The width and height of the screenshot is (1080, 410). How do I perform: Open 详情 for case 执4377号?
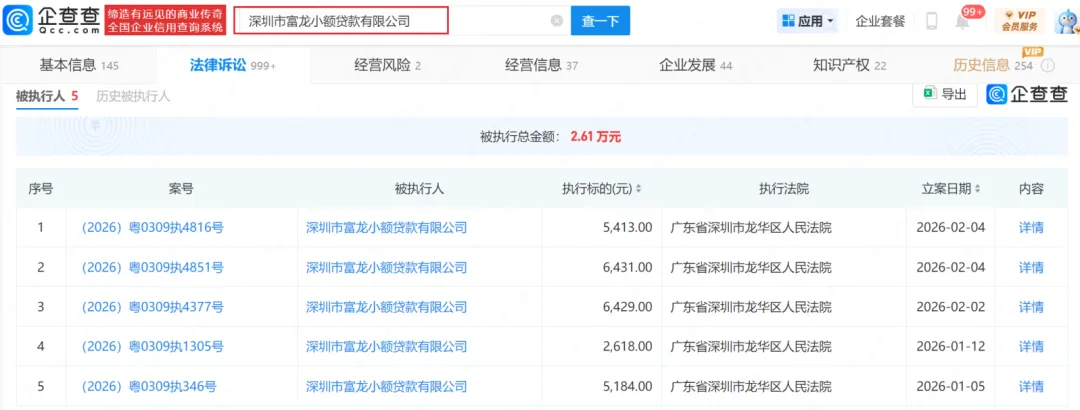[1031, 307]
